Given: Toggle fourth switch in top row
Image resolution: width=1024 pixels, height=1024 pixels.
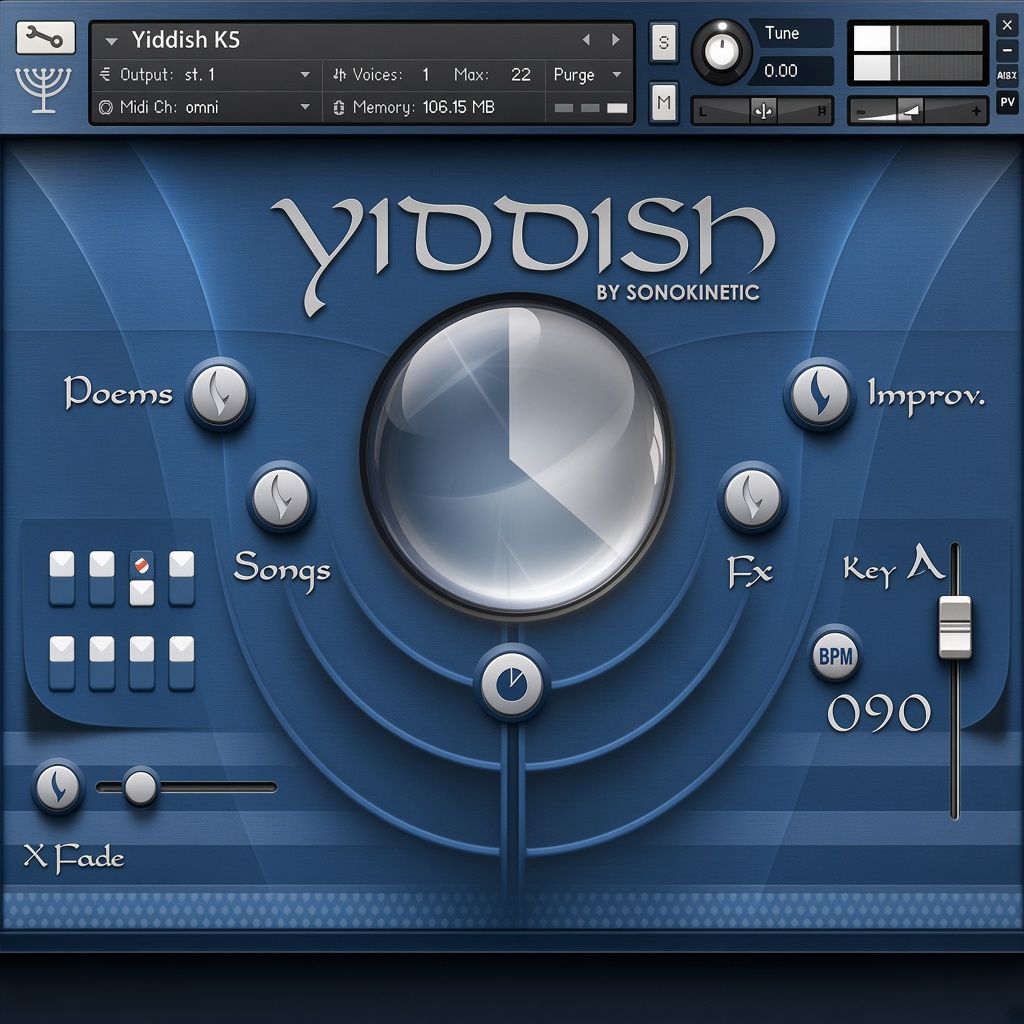Looking at the screenshot, I should (182, 579).
